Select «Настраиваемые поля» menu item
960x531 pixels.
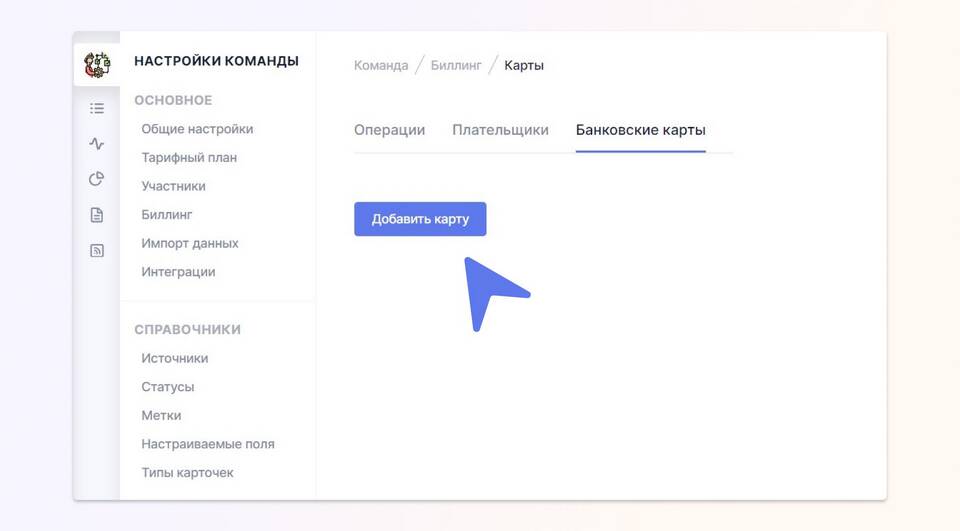point(207,444)
